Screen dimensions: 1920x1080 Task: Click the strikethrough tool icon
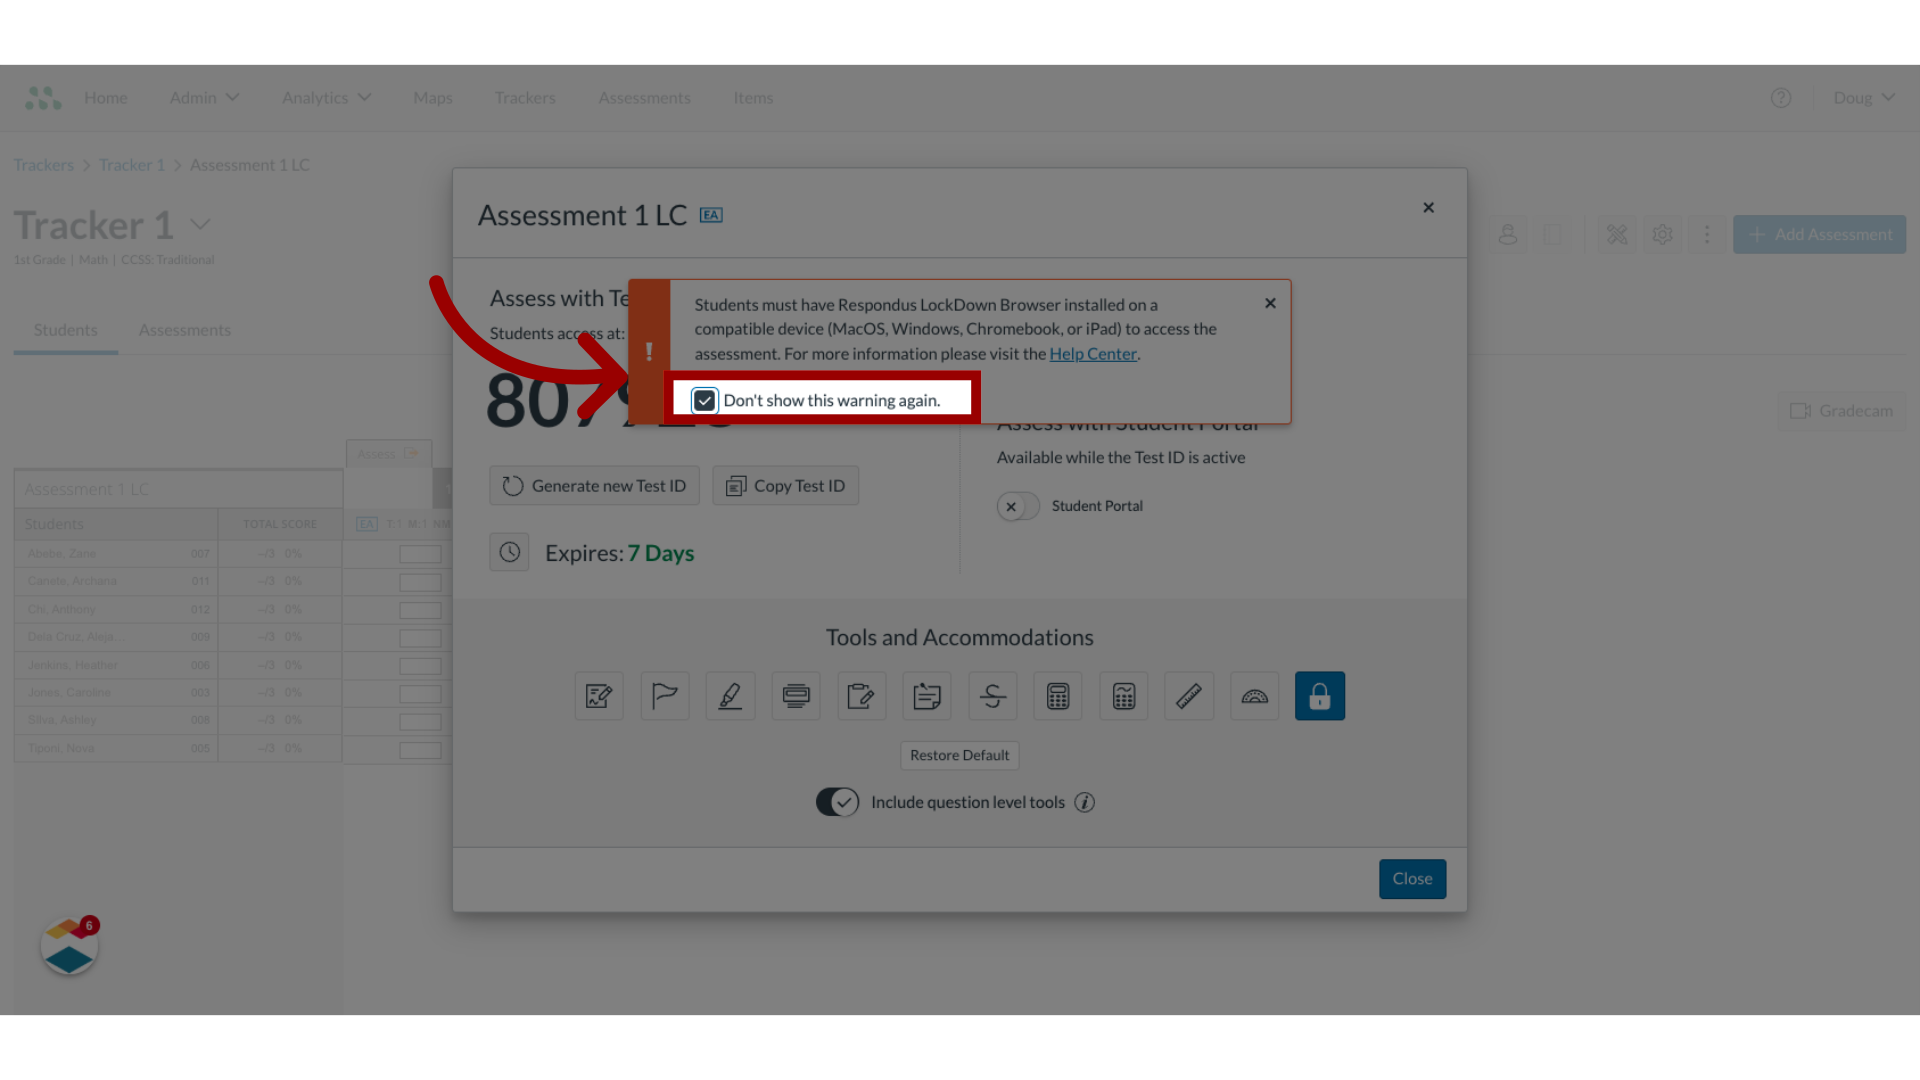tap(992, 695)
